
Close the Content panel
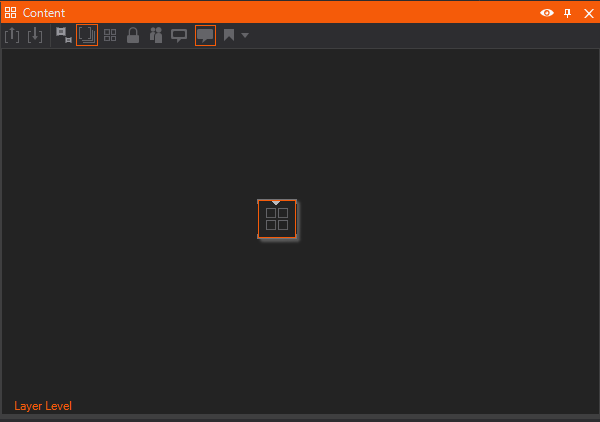coord(589,13)
